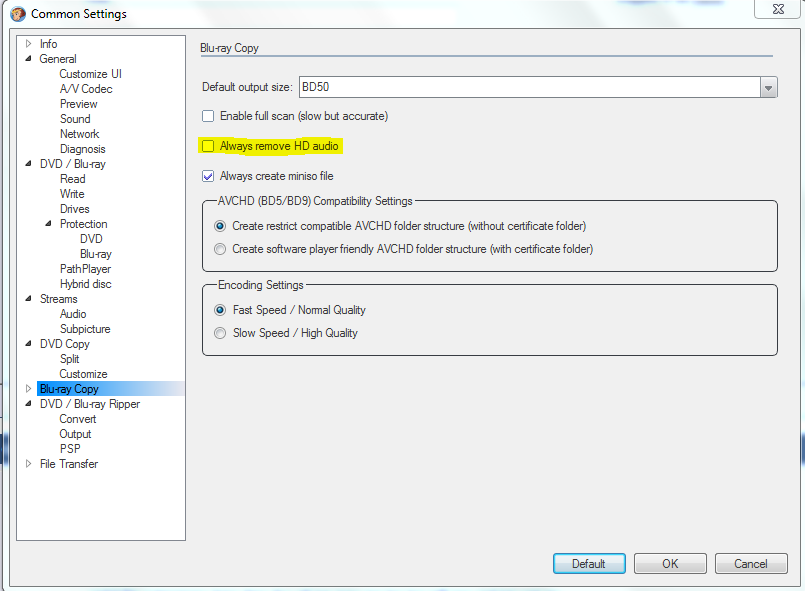This screenshot has height=591, width=805.
Task: Open File Transfer settings
Action: 69,464
